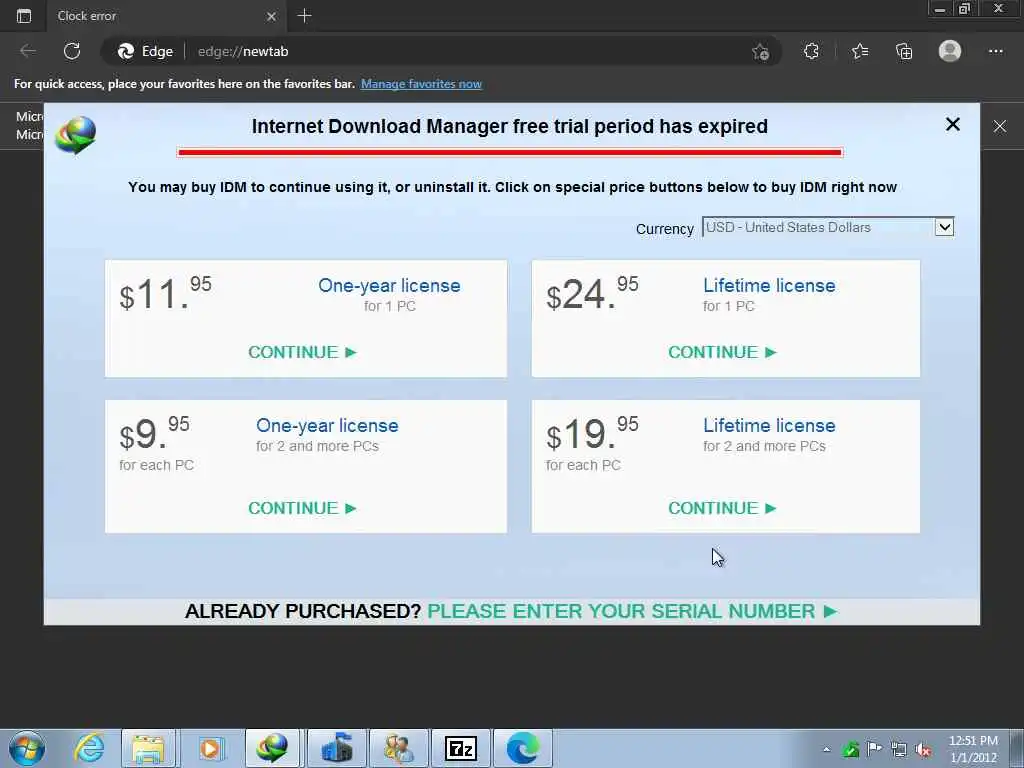Click the $24.95 price text
Screen dimensions: 1024x768
tap(592, 293)
